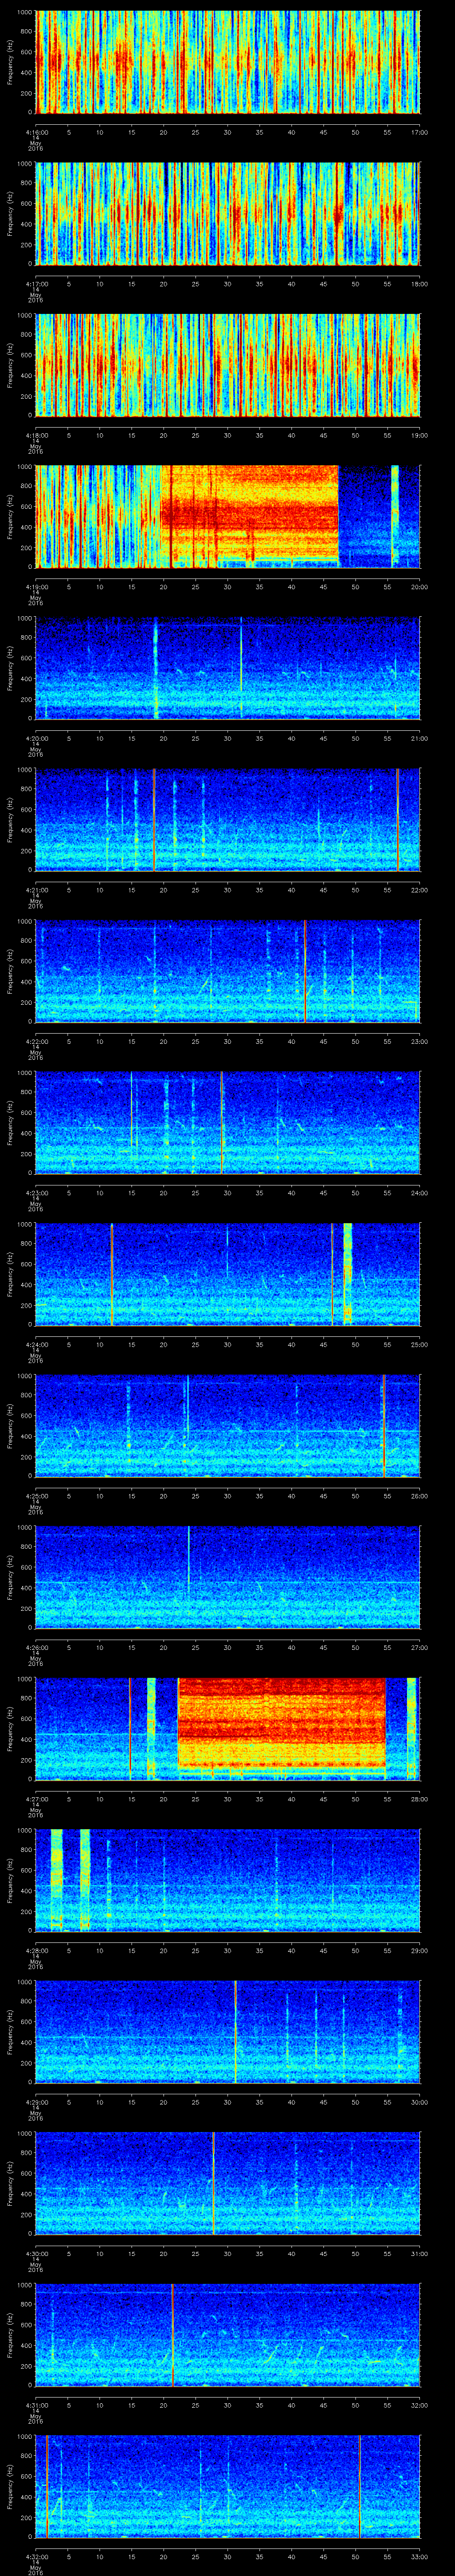
Task: Open the spectrogram panel starting at 4:17:00
Action: tap(227, 213)
